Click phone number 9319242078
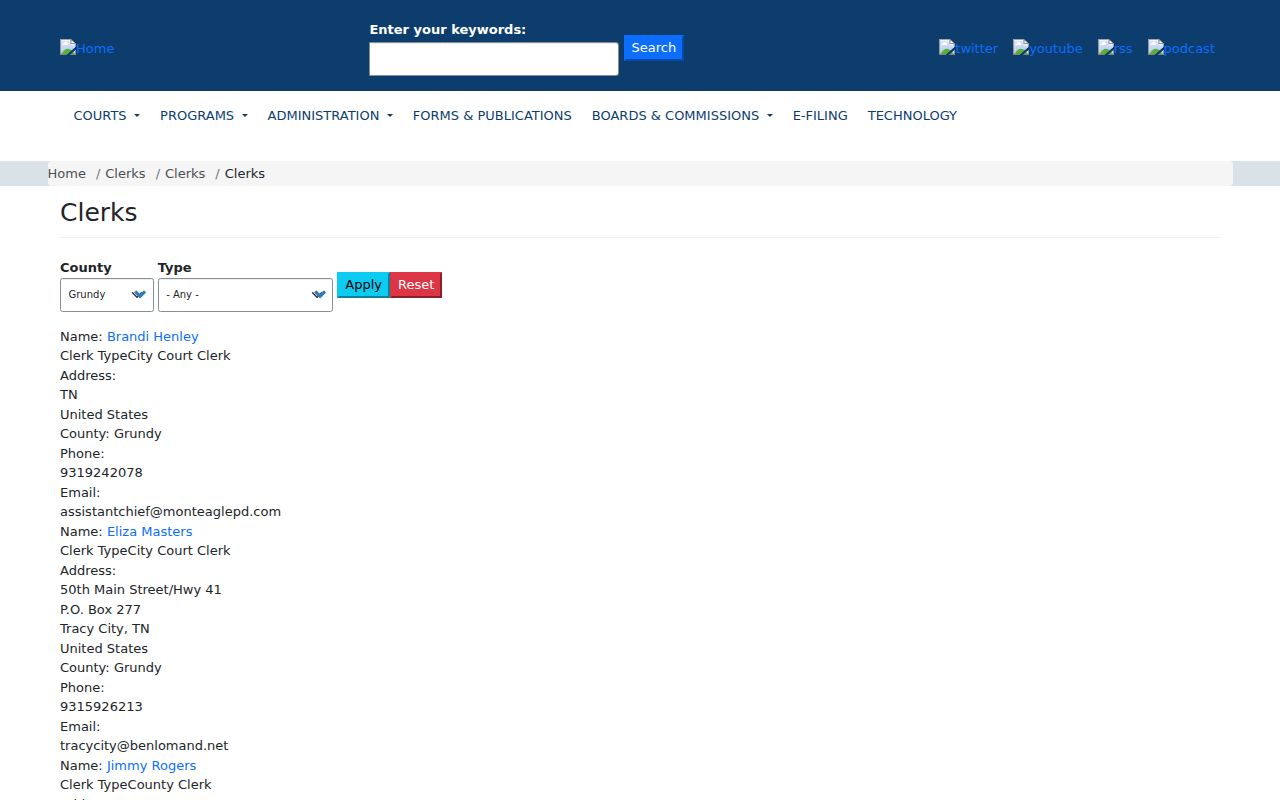This screenshot has height=800, width=1280. [101, 472]
